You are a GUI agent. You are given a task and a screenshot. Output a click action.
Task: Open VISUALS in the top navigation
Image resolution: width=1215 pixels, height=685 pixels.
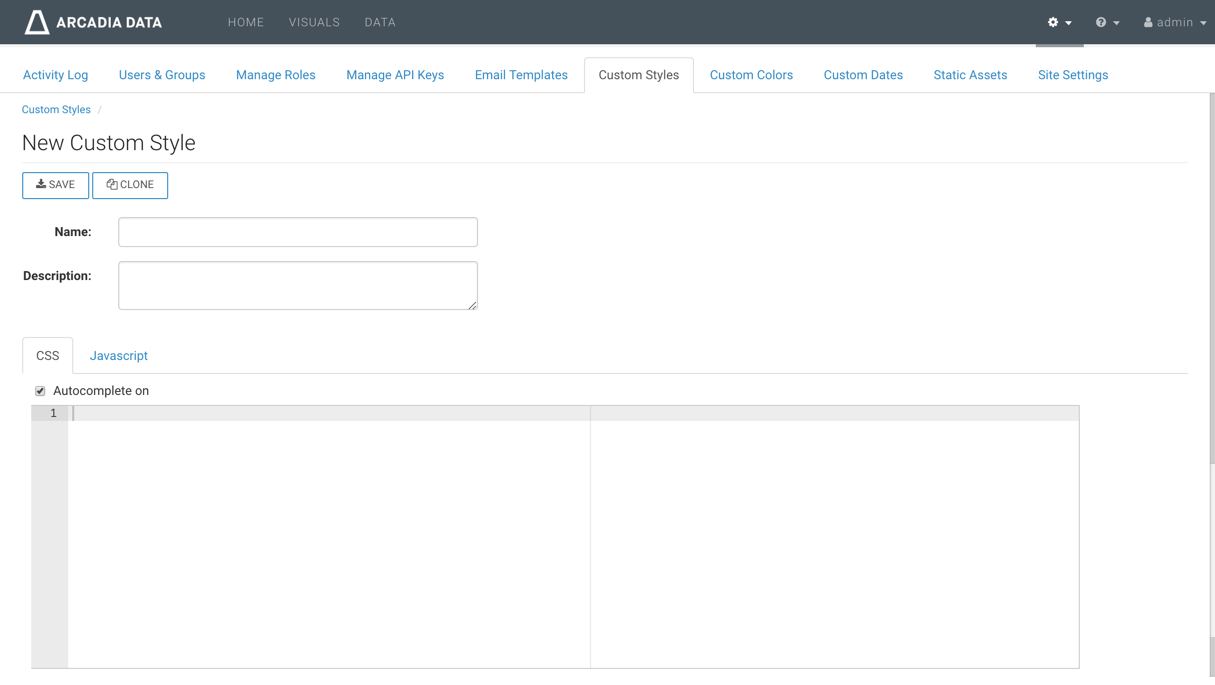314,22
